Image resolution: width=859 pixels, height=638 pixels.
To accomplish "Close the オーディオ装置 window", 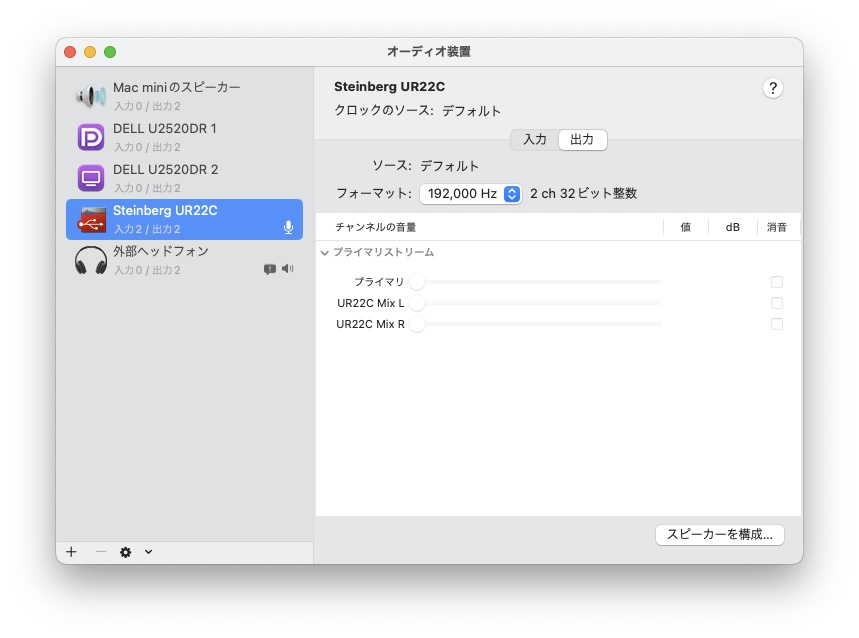I will pyautogui.click(x=70, y=52).
